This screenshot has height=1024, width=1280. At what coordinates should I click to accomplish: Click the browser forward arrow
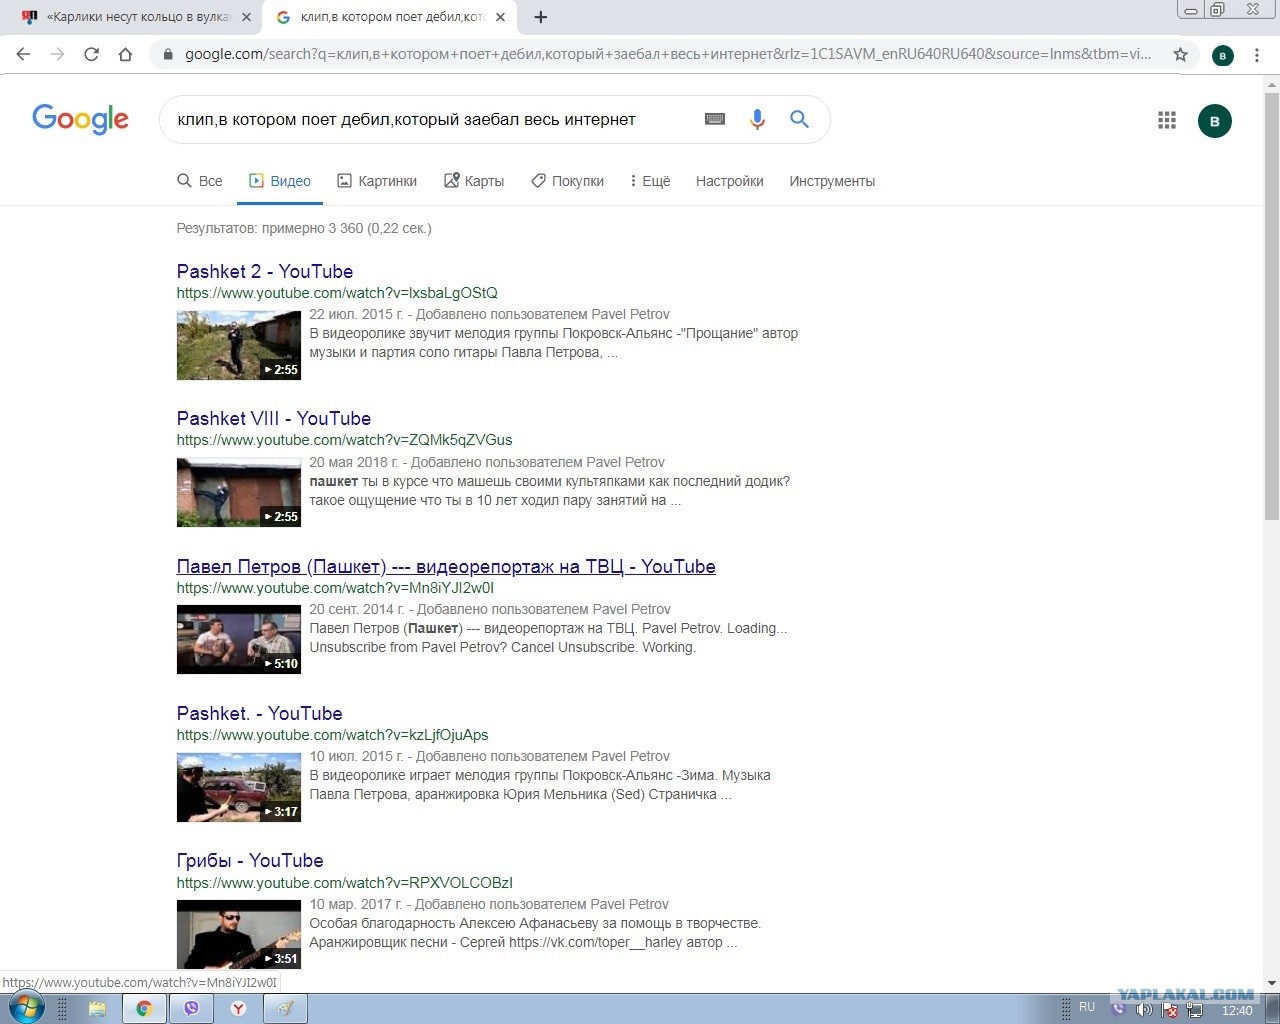point(57,54)
